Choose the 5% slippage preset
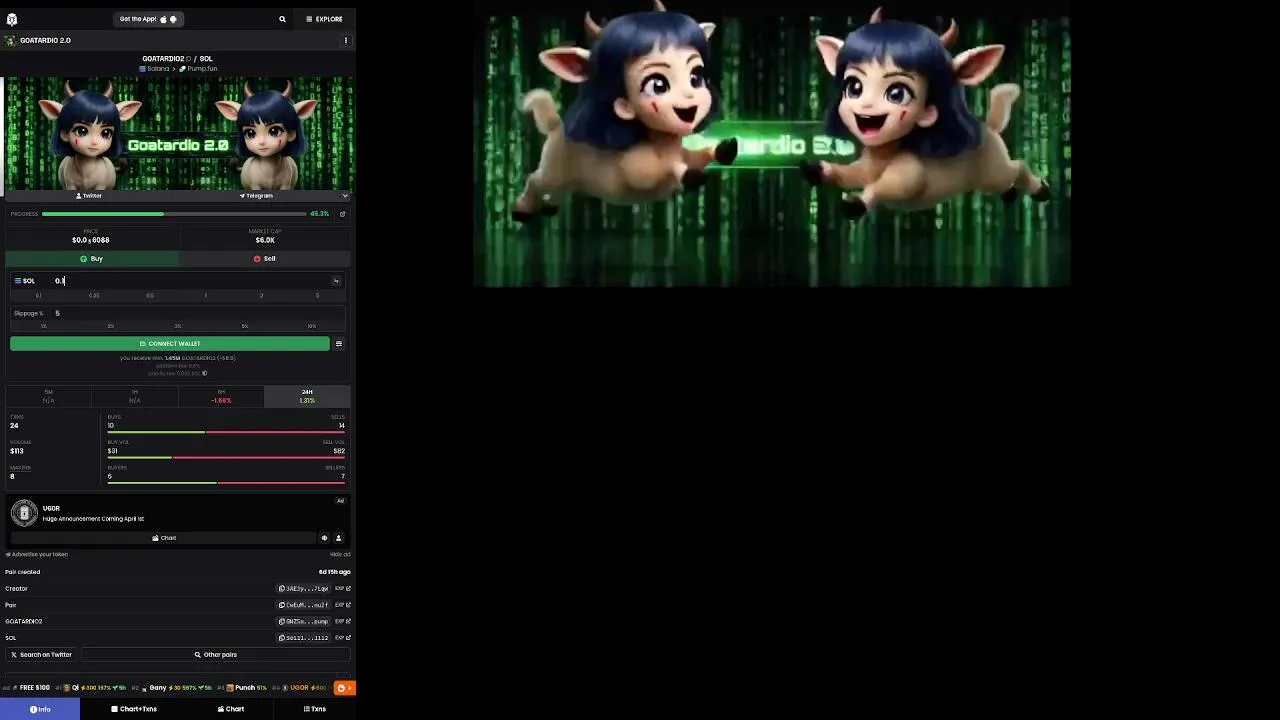1280x720 pixels. (245, 326)
